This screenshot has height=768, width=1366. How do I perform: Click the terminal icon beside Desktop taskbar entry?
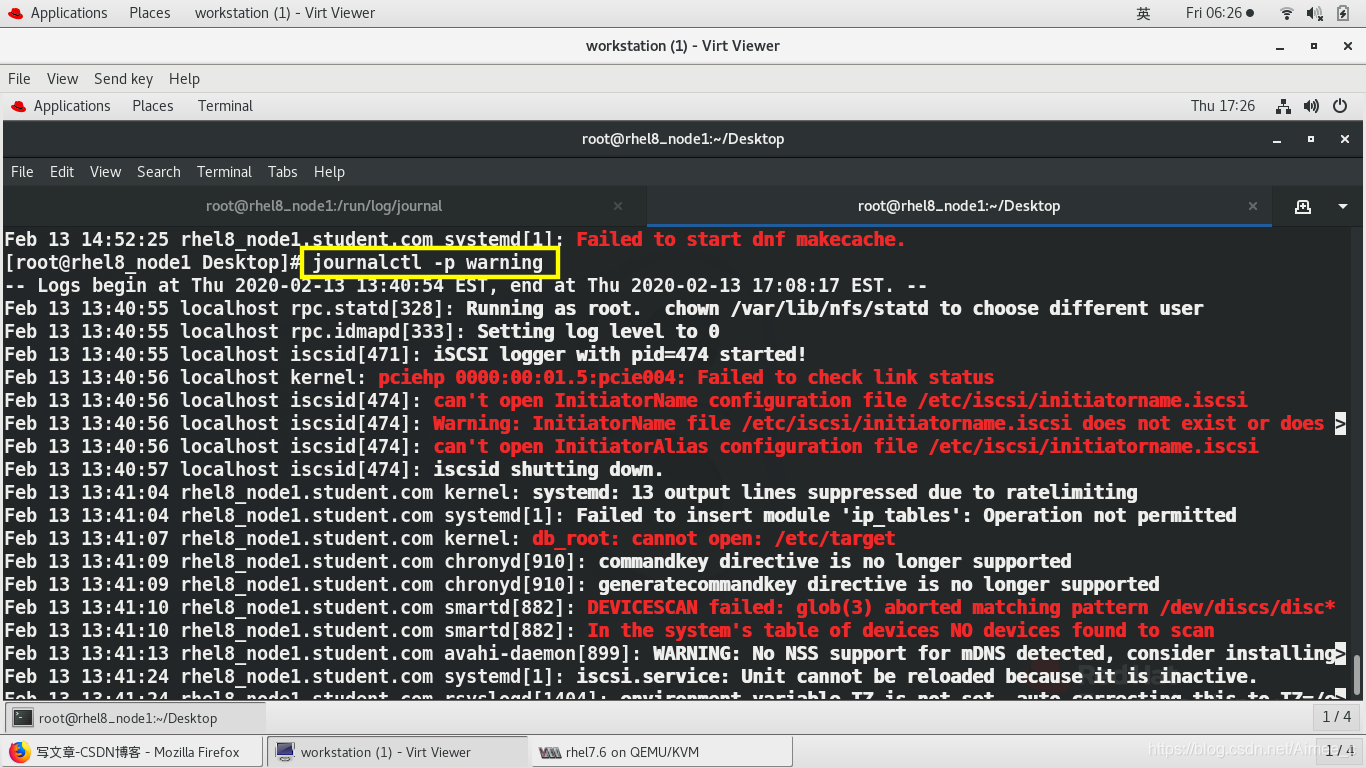[x=20, y=718]
